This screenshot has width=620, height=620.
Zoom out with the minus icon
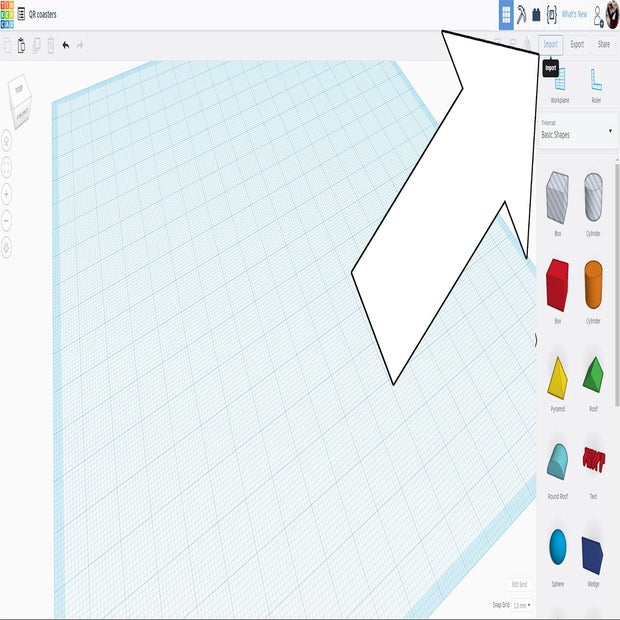tap(7, 219)
